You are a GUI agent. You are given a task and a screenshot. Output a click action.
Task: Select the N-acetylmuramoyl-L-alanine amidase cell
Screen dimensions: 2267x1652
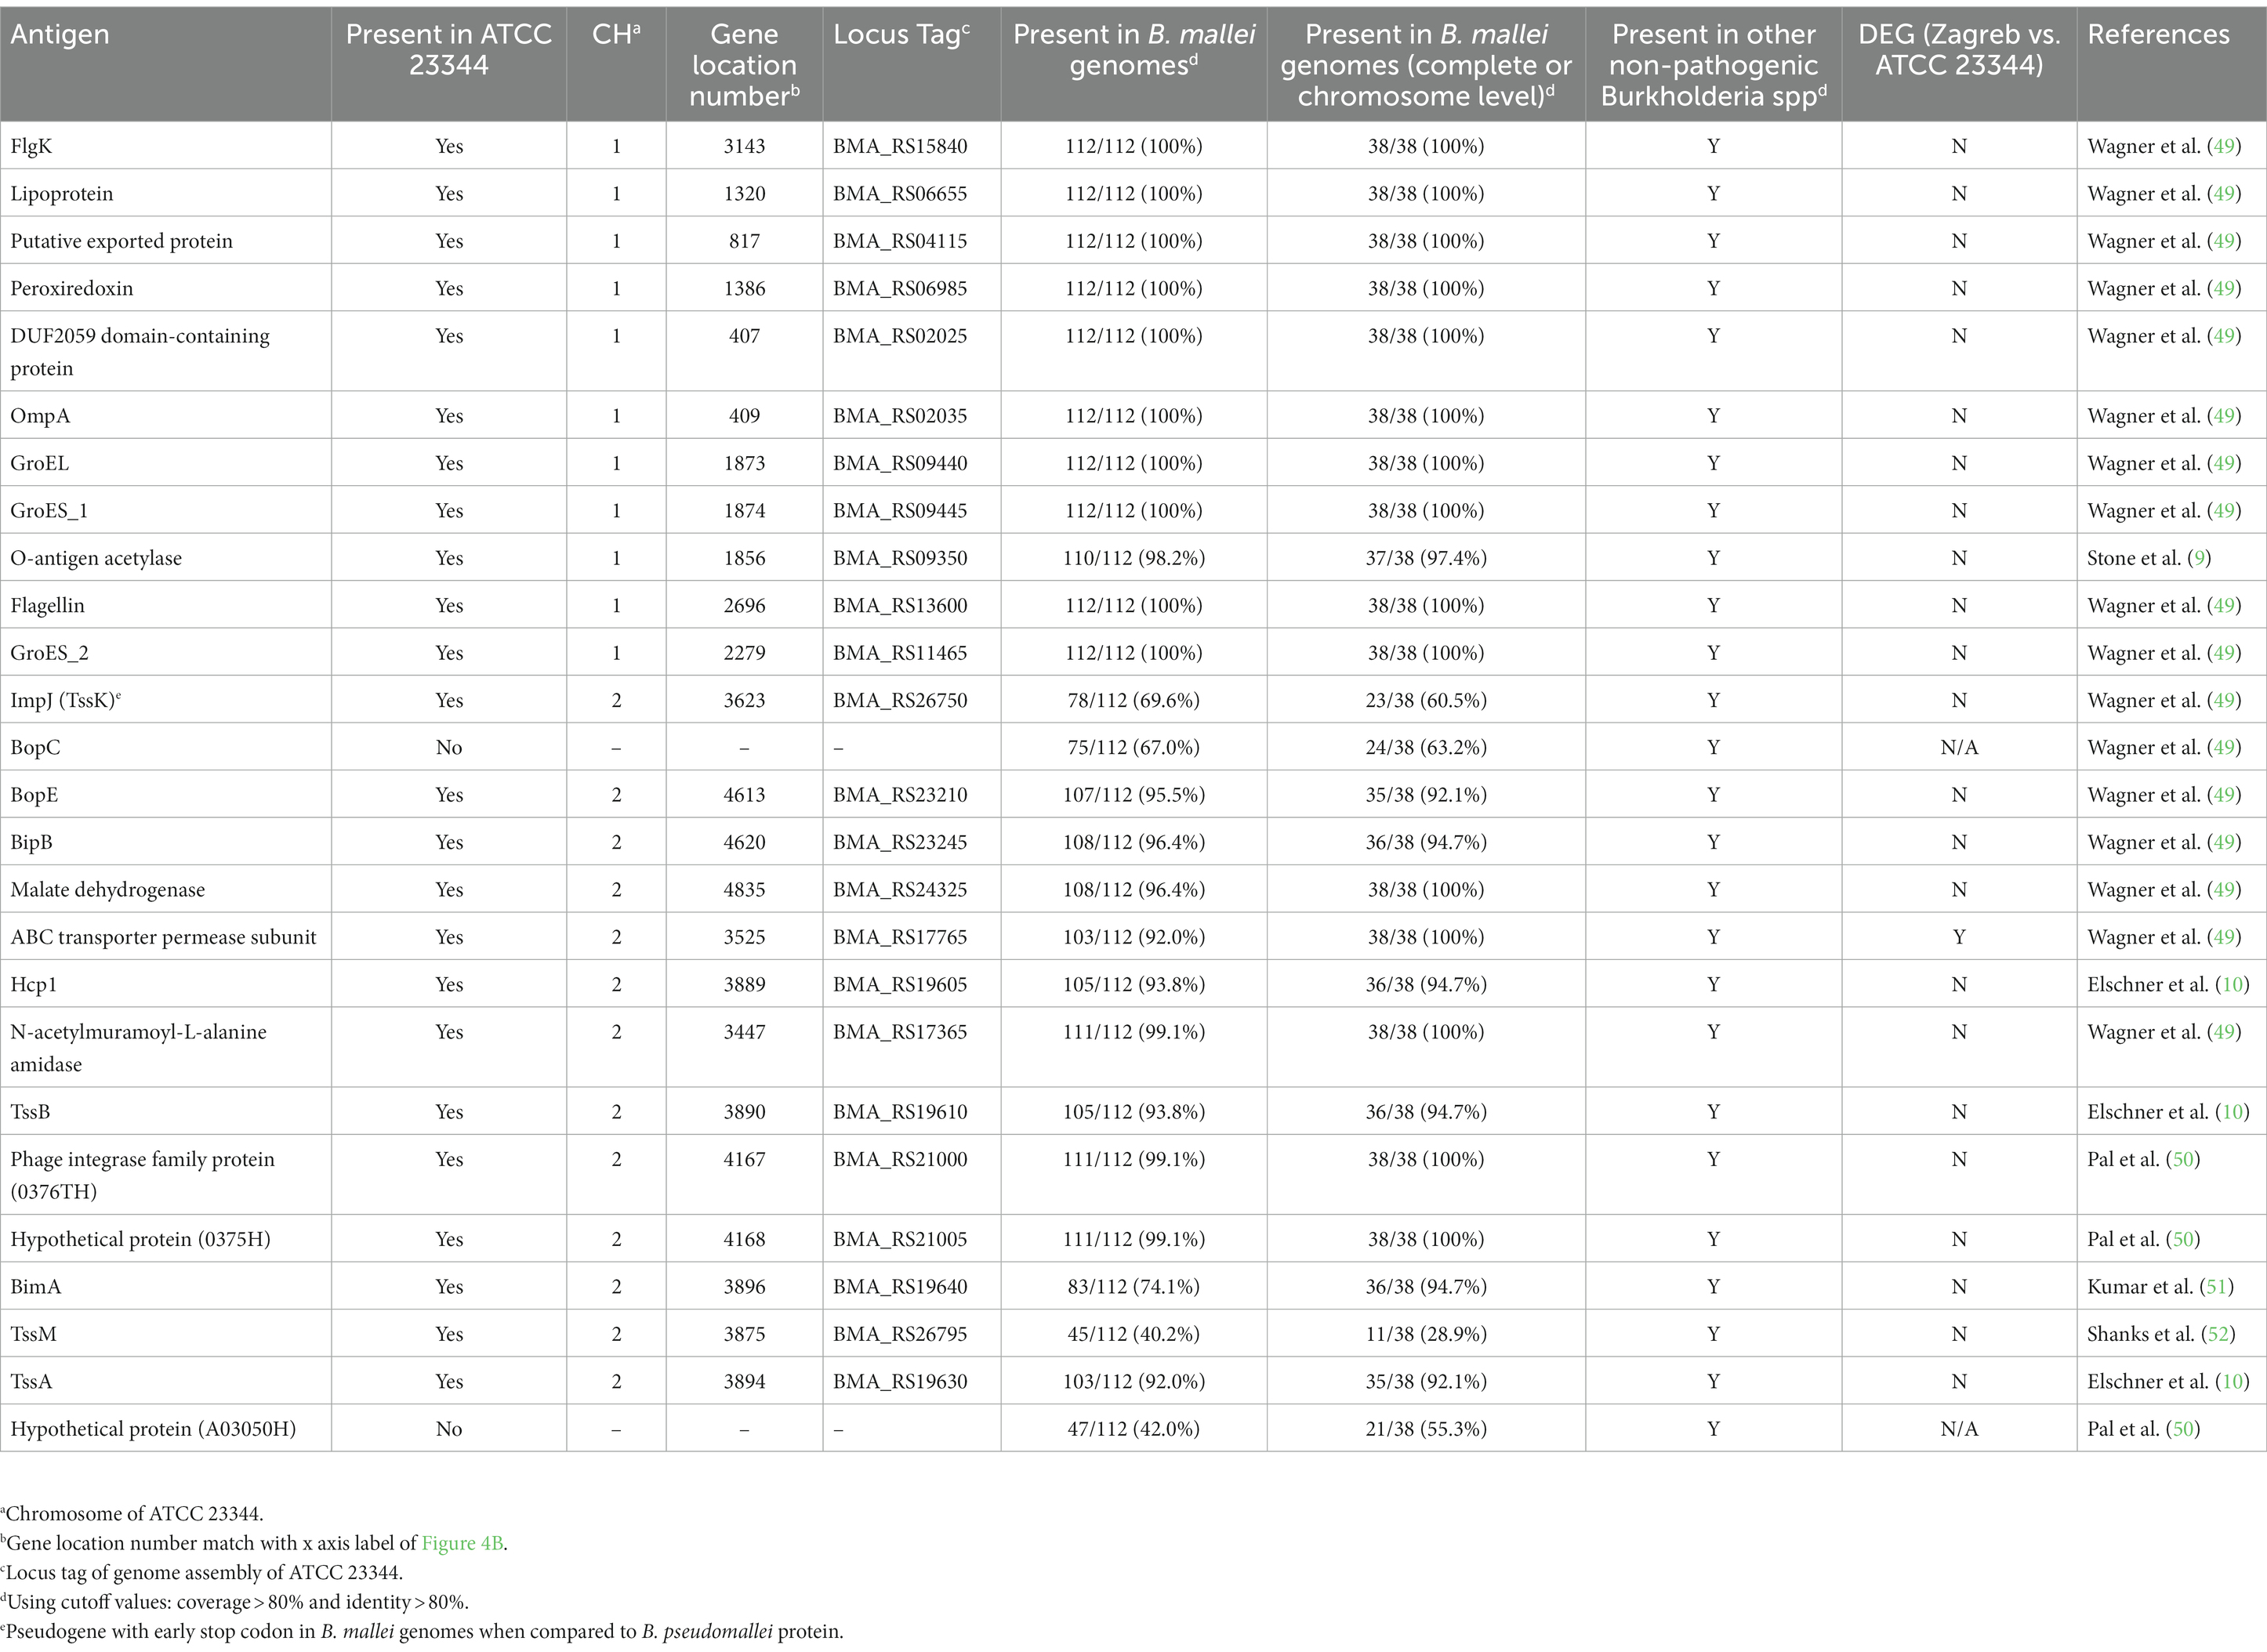166,1047
